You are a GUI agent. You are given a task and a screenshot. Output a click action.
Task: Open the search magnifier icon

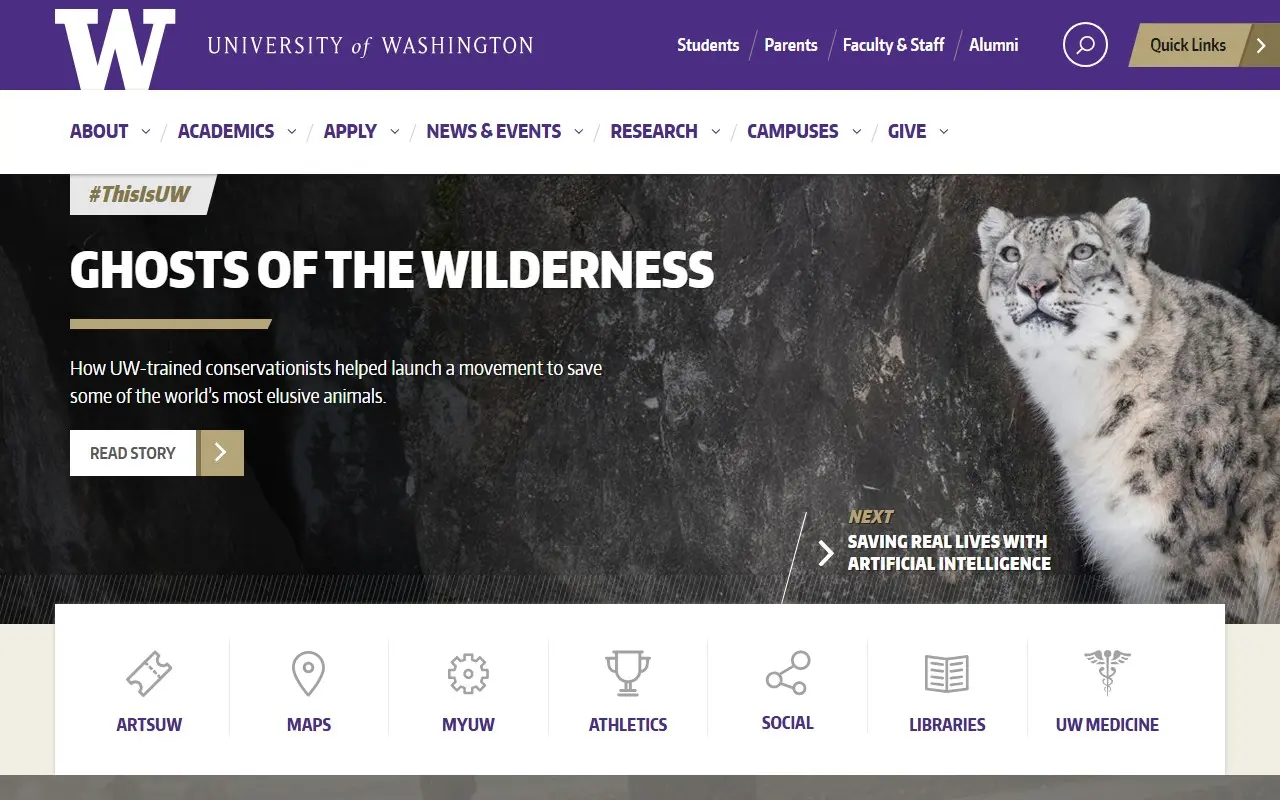pyautogui.click(x=1085, y=45)
